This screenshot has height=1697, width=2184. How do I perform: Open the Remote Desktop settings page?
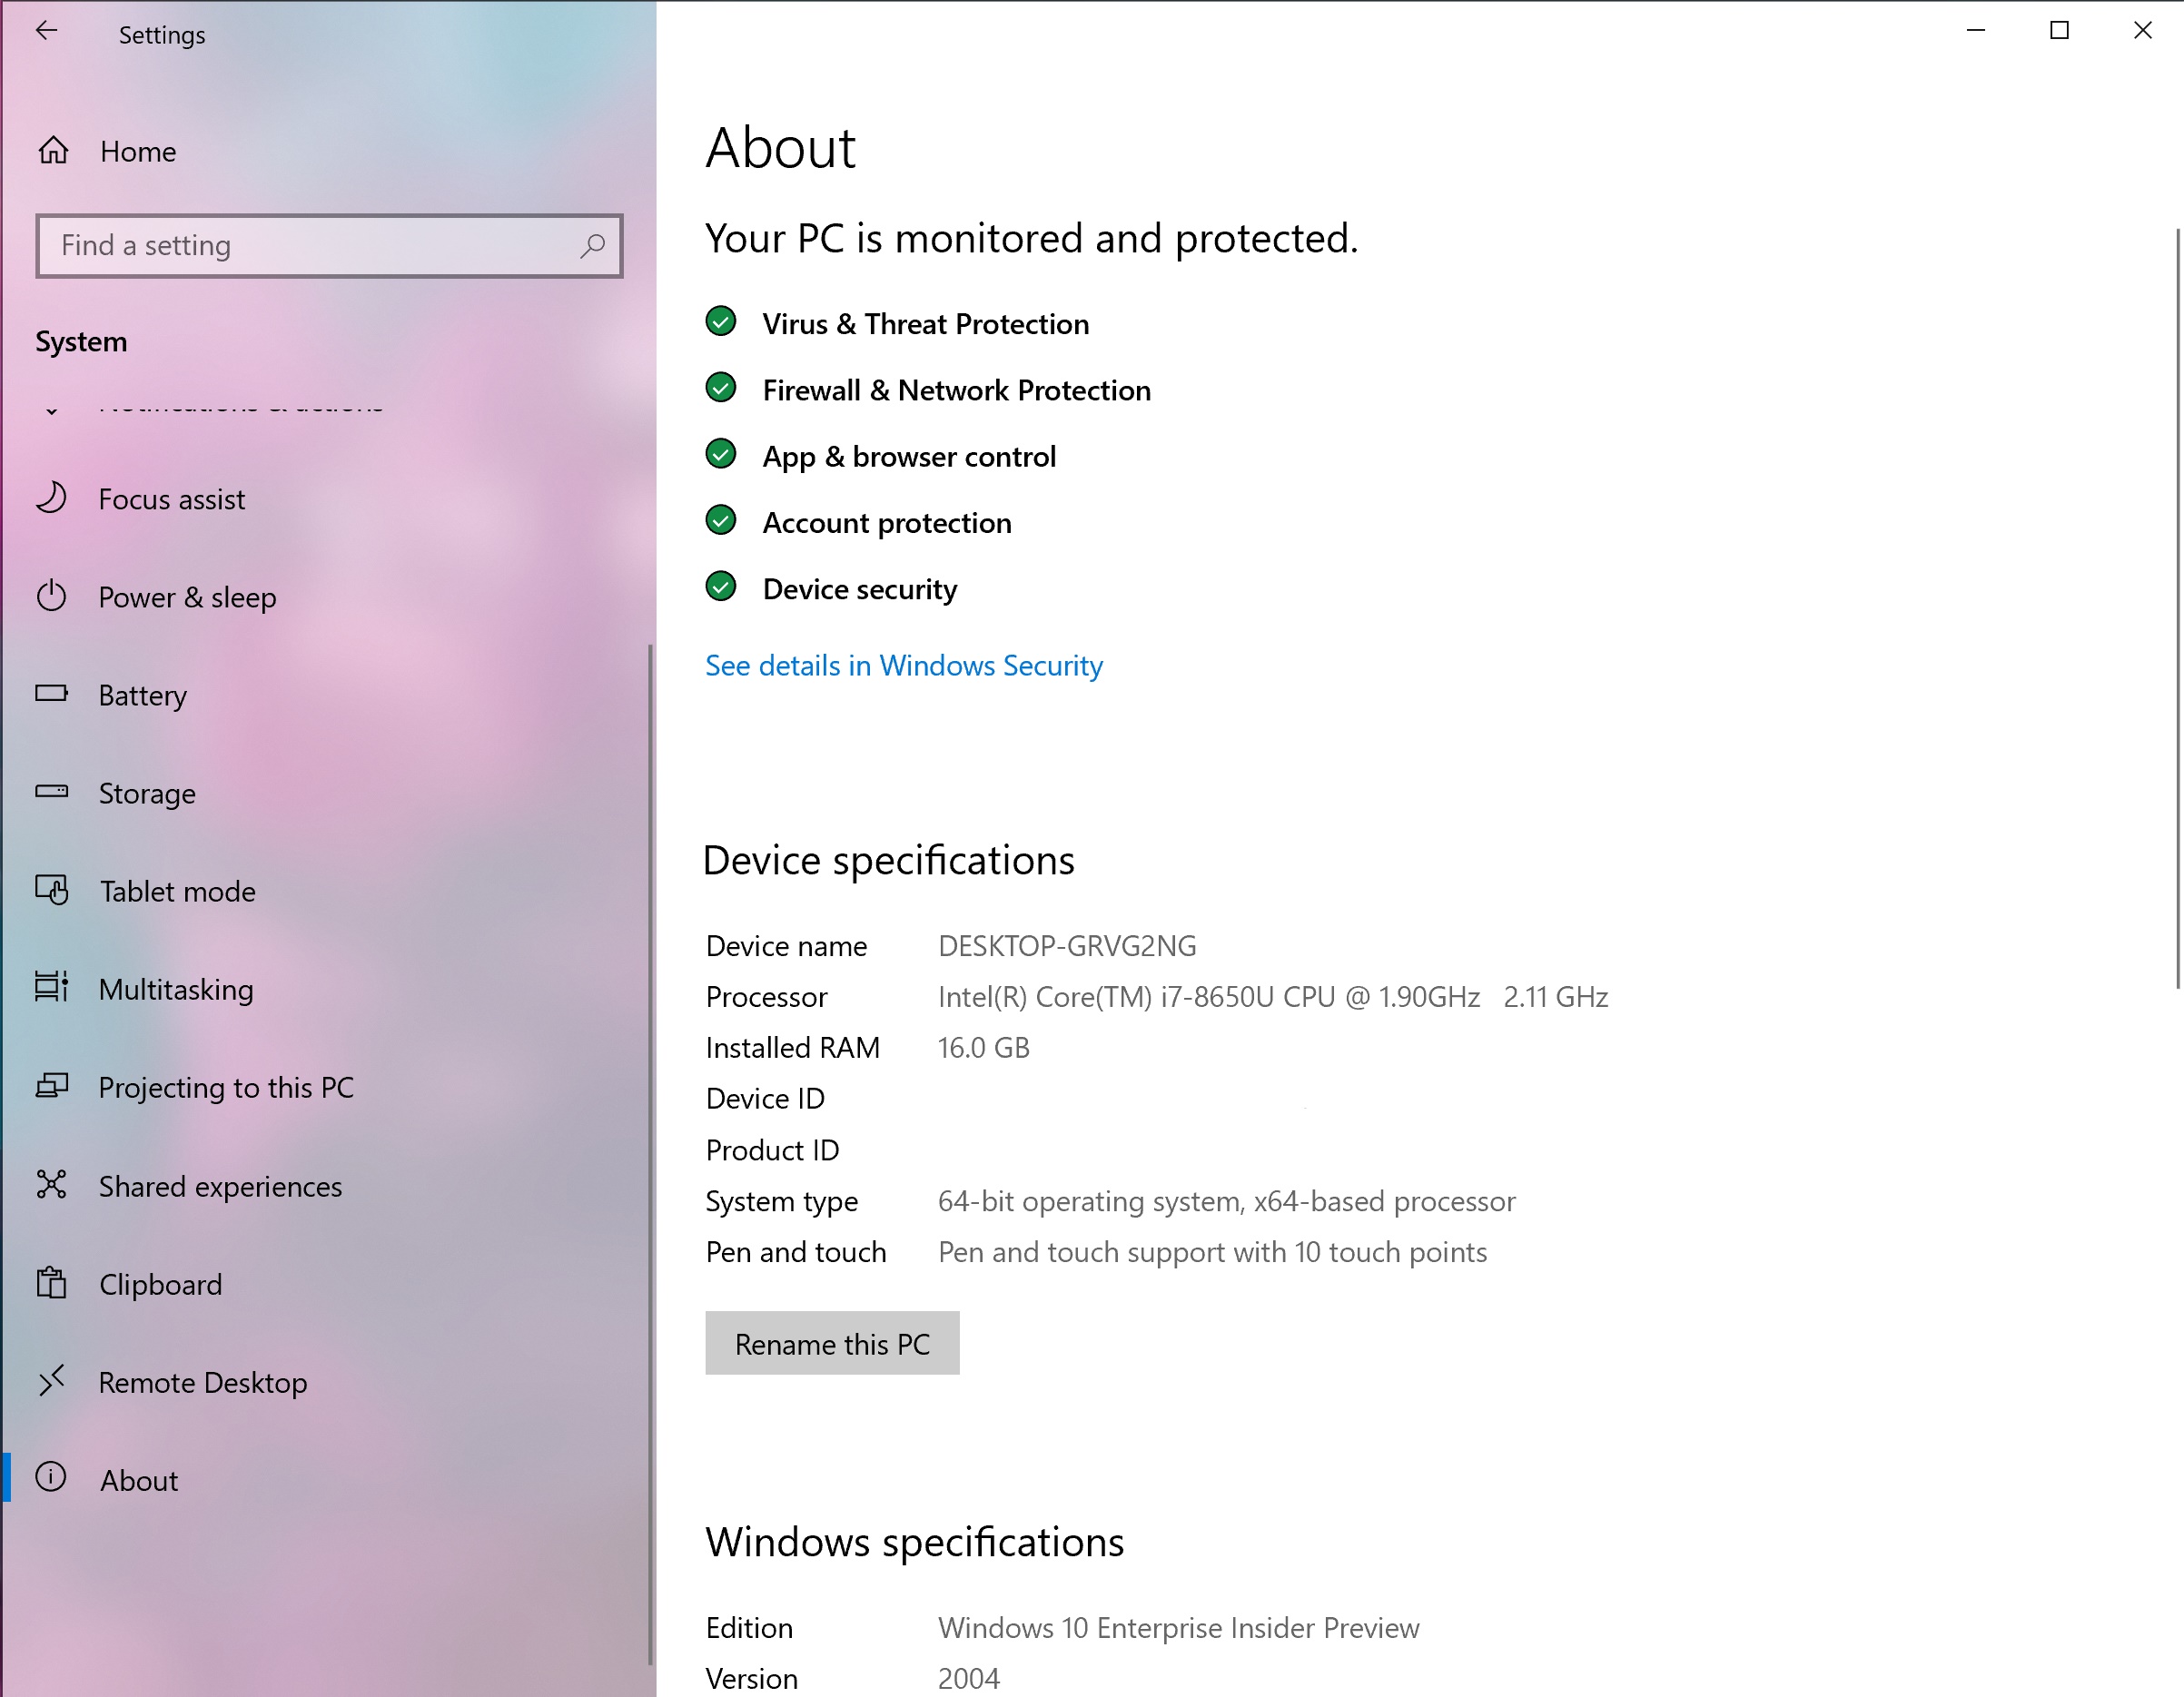click(x=203, y=1382)
